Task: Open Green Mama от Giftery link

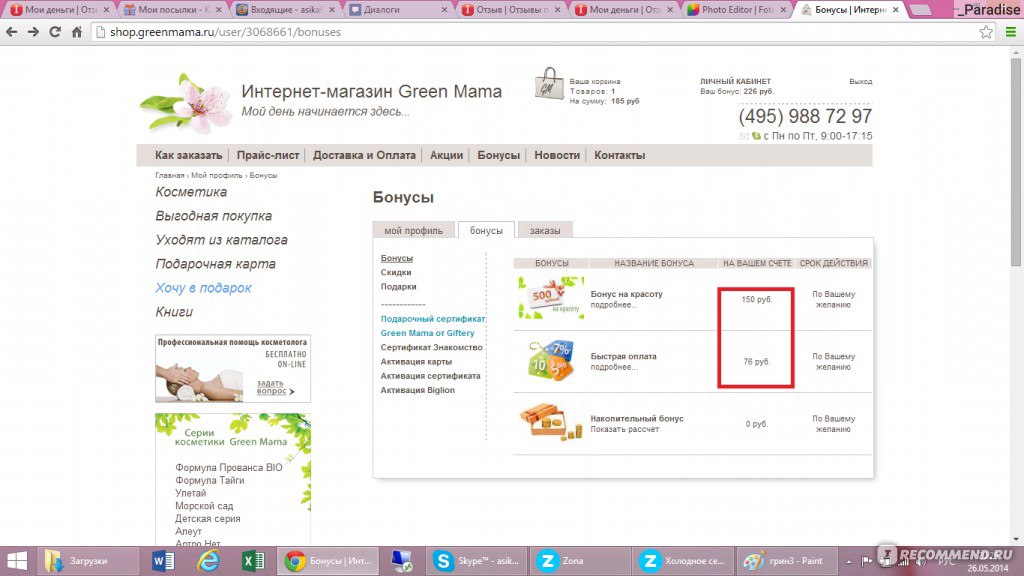Action: [428, 333]
